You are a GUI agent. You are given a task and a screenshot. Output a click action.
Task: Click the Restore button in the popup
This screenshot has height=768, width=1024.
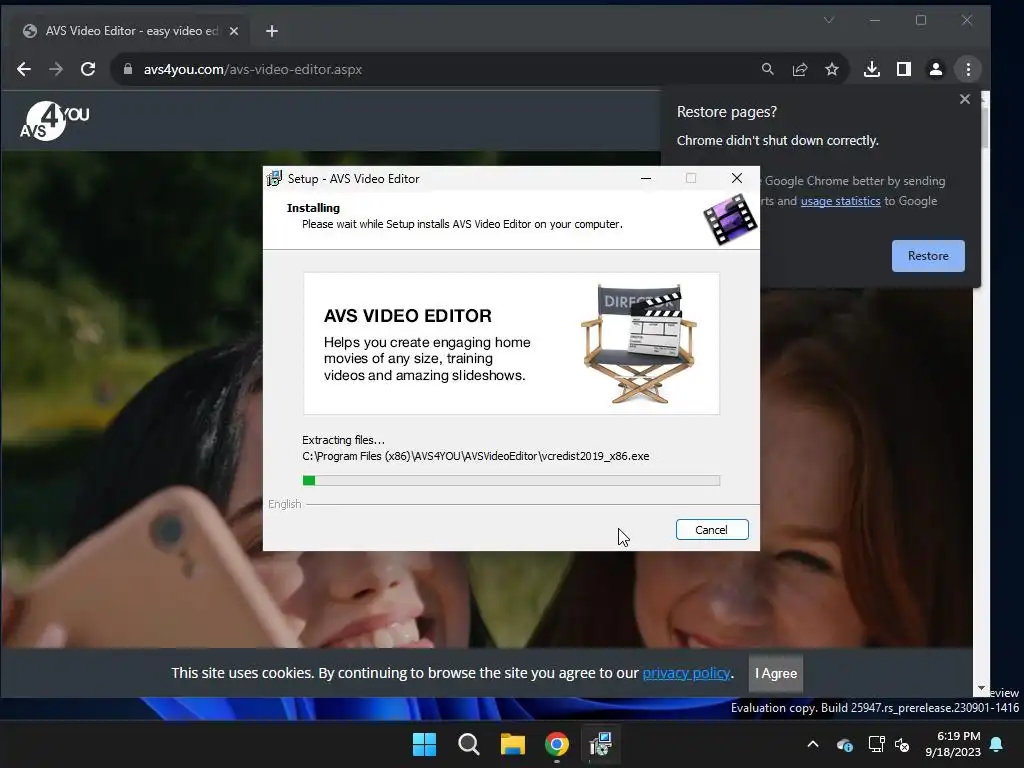point(928,256)
